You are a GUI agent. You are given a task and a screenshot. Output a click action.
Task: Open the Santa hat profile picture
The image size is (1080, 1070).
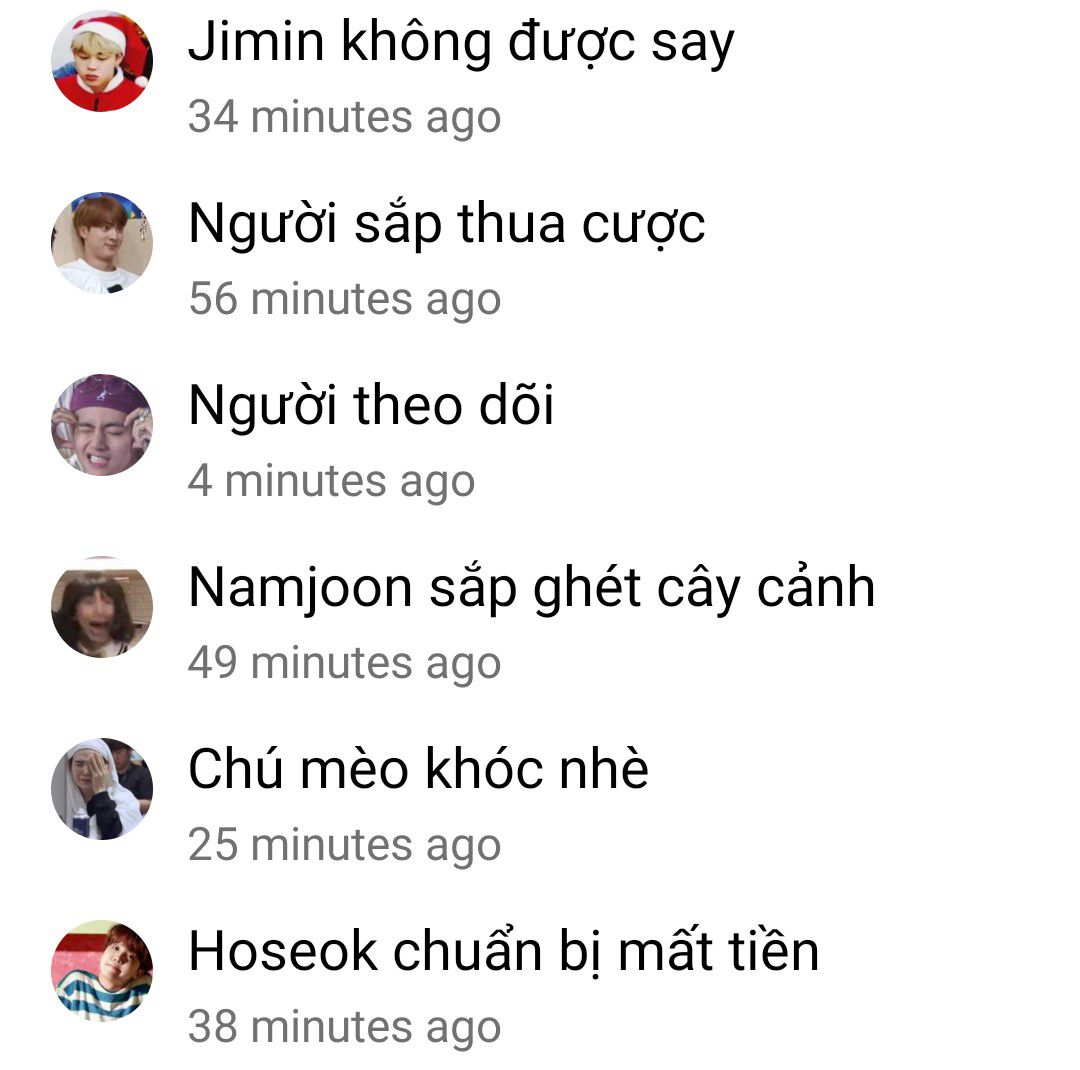pos(102,61)
